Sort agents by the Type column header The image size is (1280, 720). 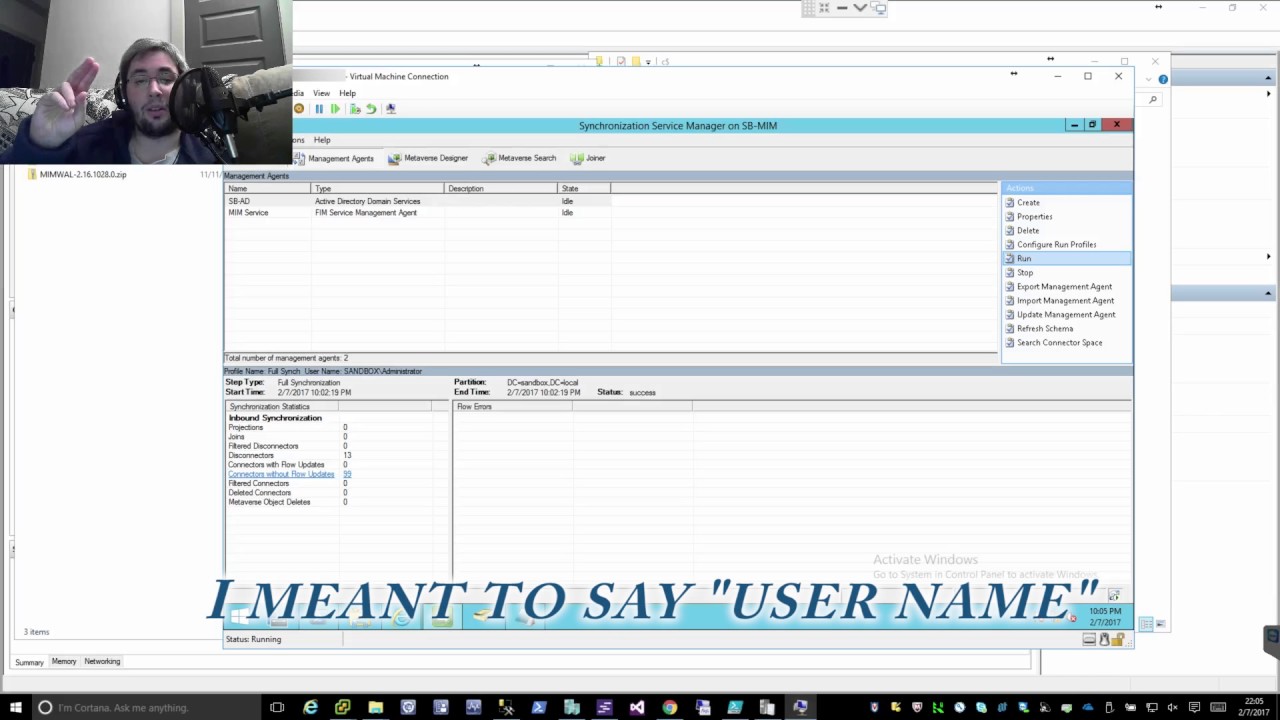[378, 189]
